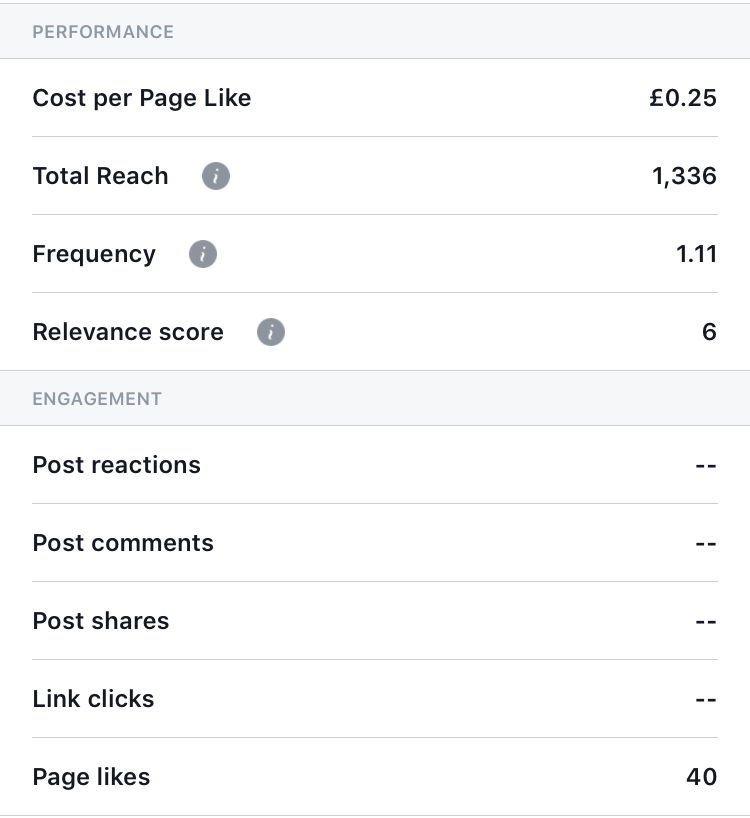Tap the Relevance score info icon
This screenshot has width=750, height=818.
coord(271,332)
